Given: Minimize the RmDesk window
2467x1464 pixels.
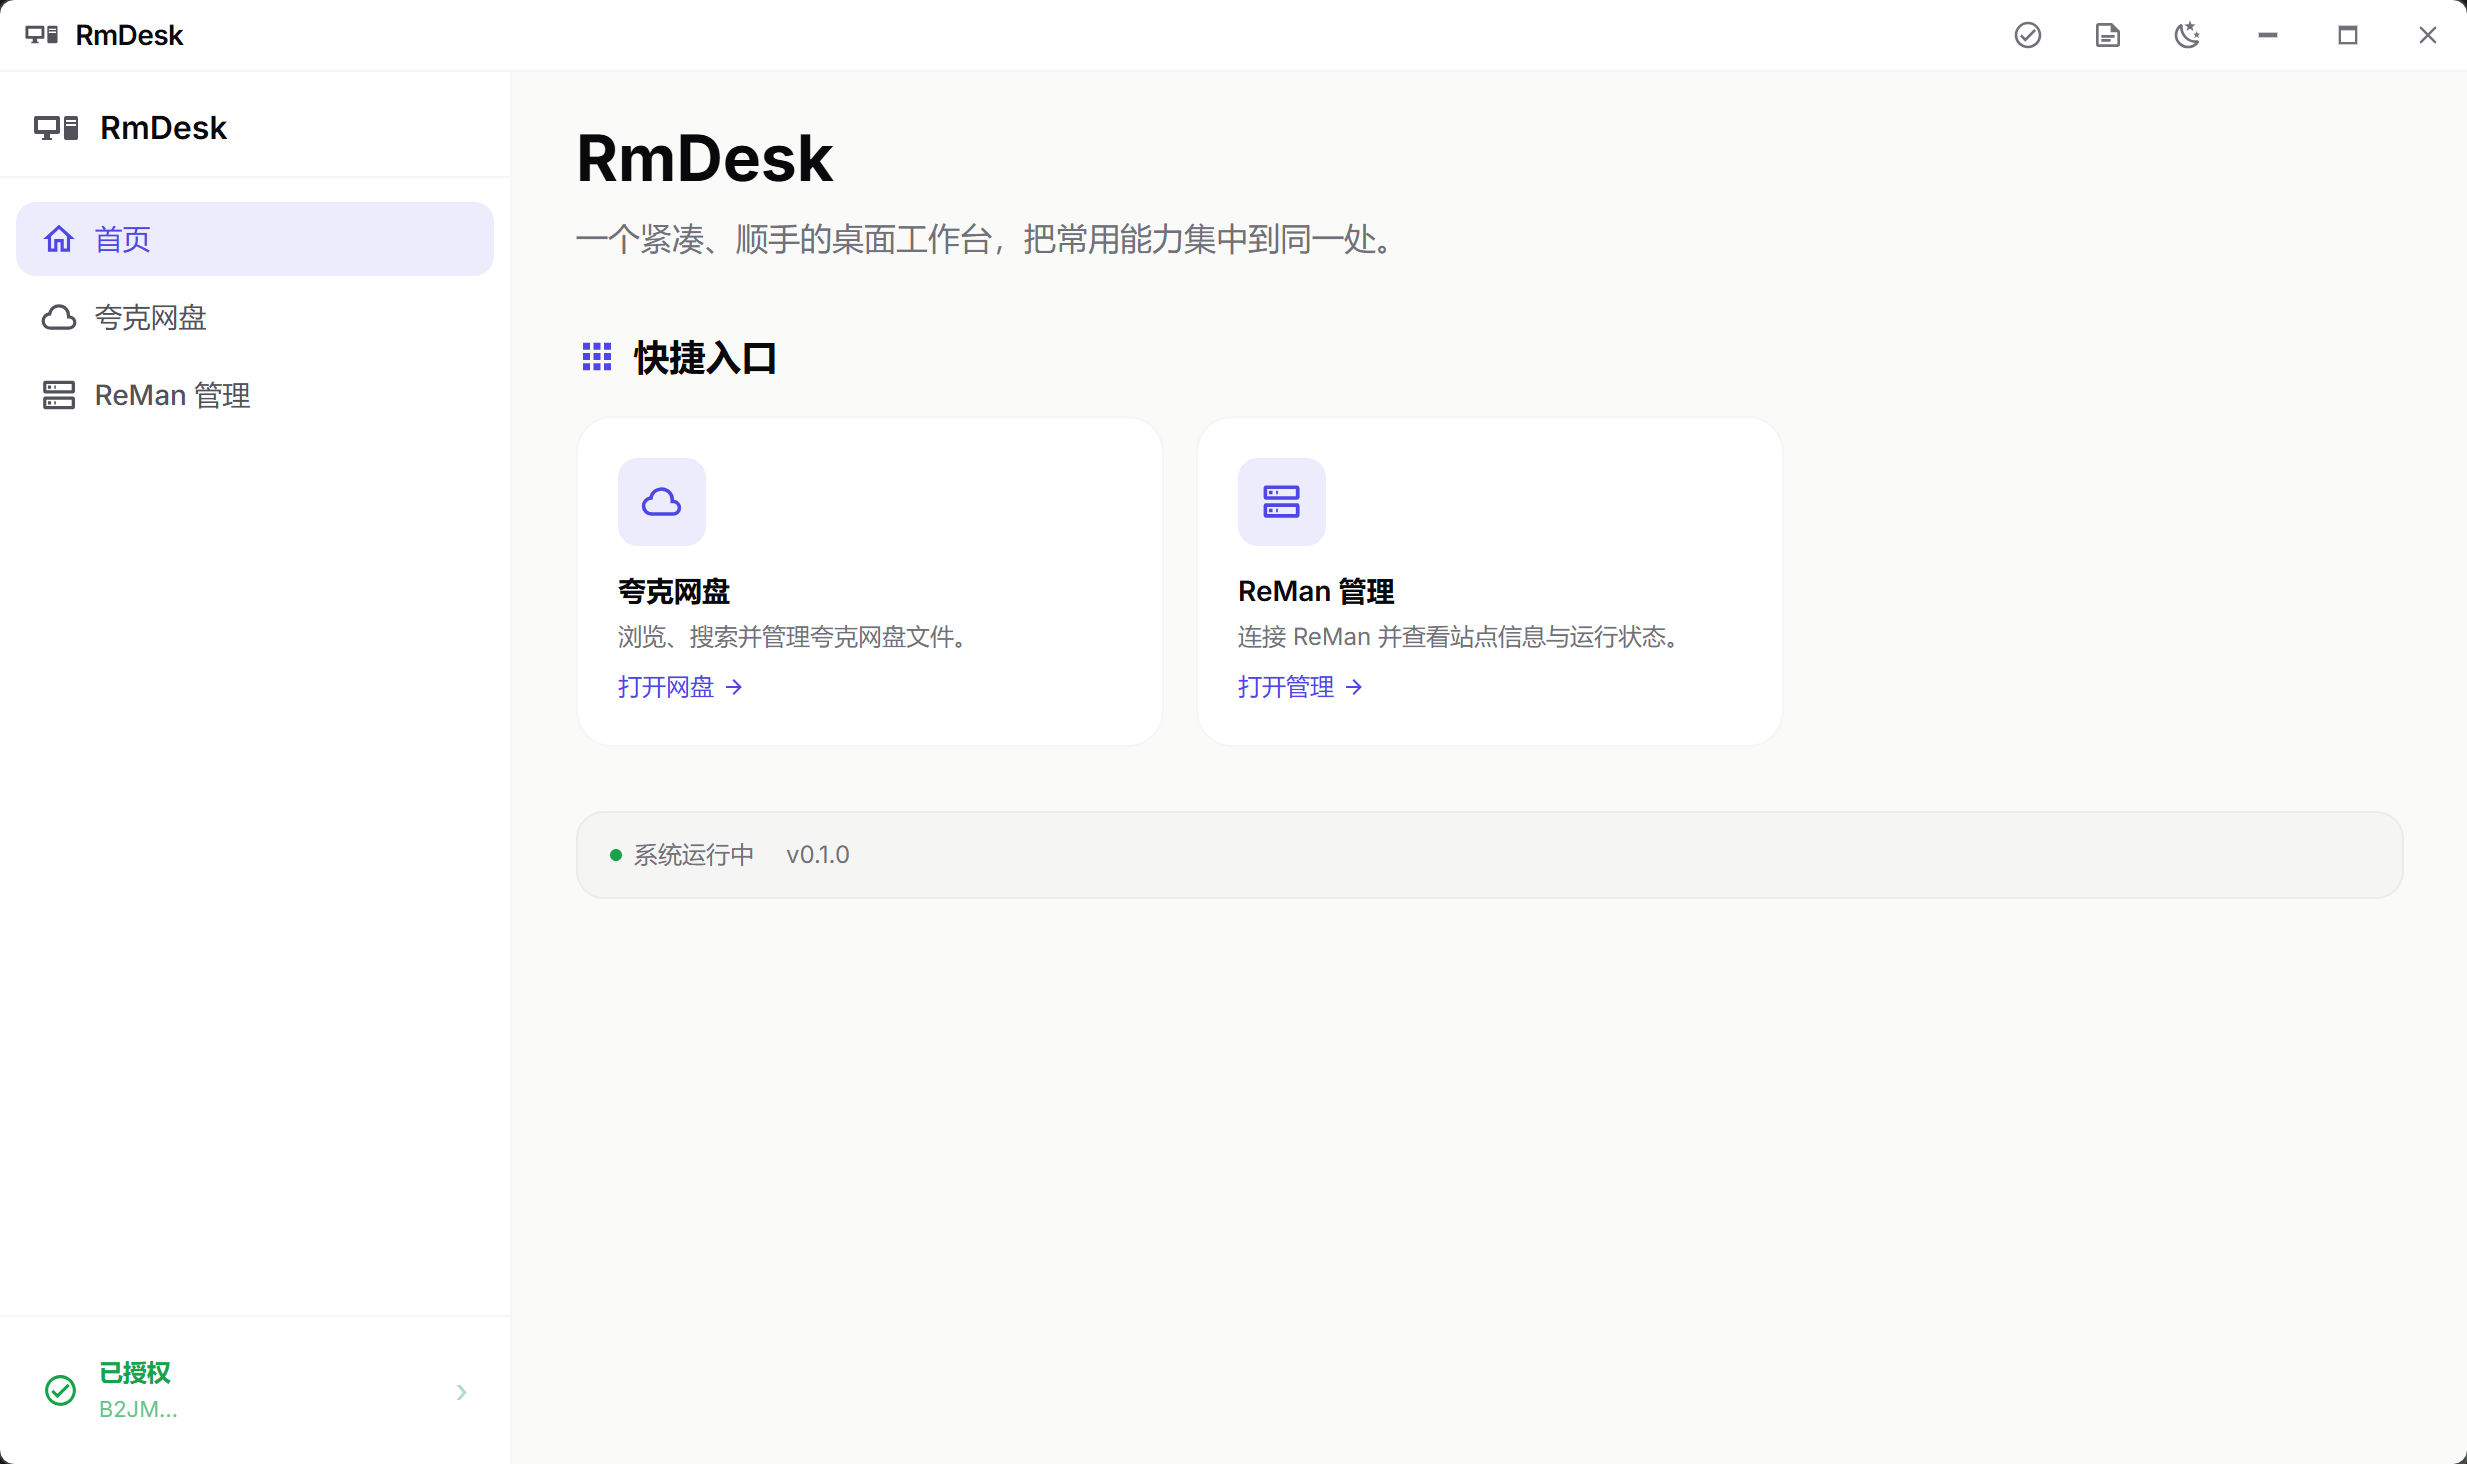Looking at the screenshot, I should pyautogui.click(x=2267, y=35).
